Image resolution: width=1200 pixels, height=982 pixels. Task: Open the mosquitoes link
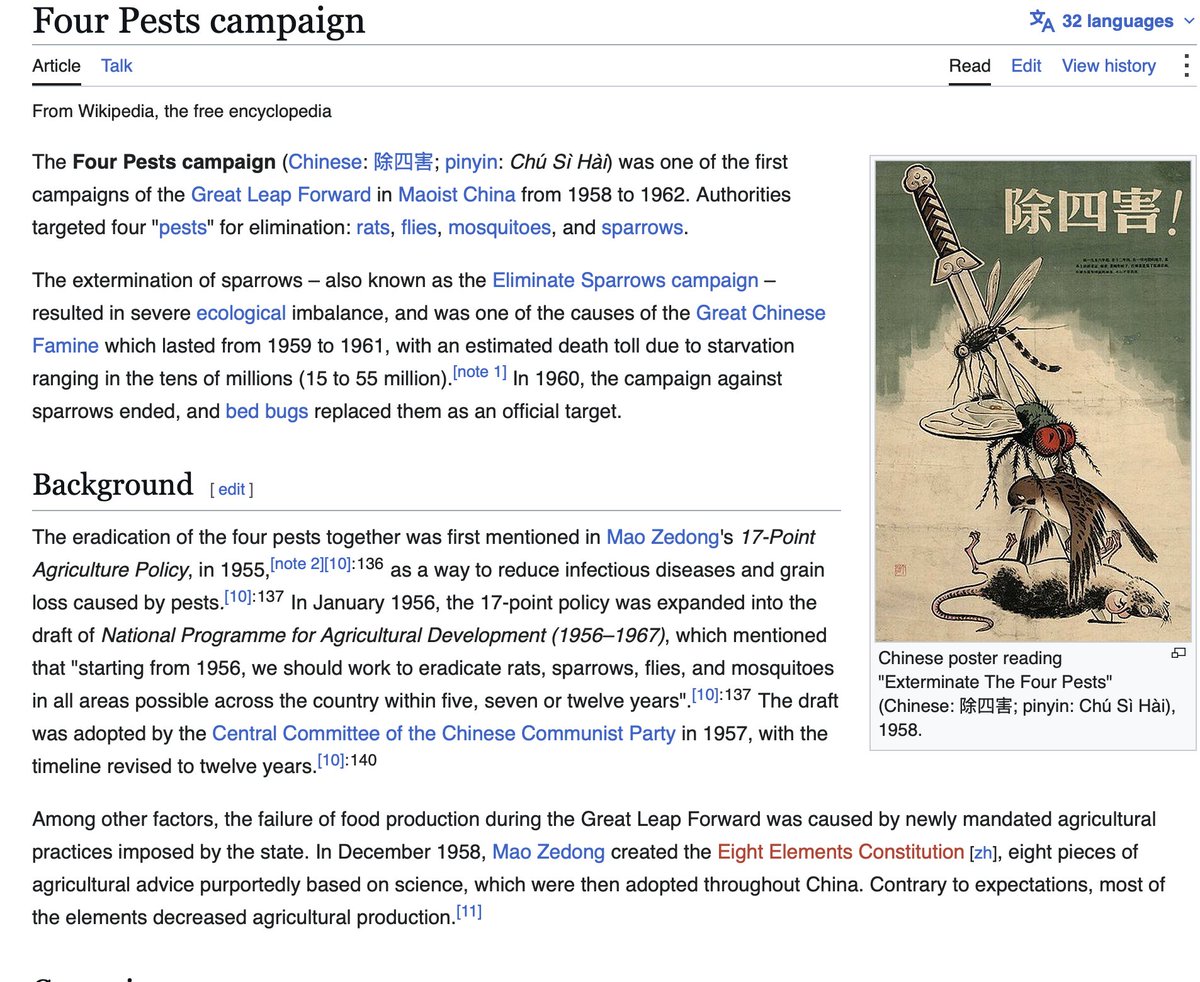499,227
